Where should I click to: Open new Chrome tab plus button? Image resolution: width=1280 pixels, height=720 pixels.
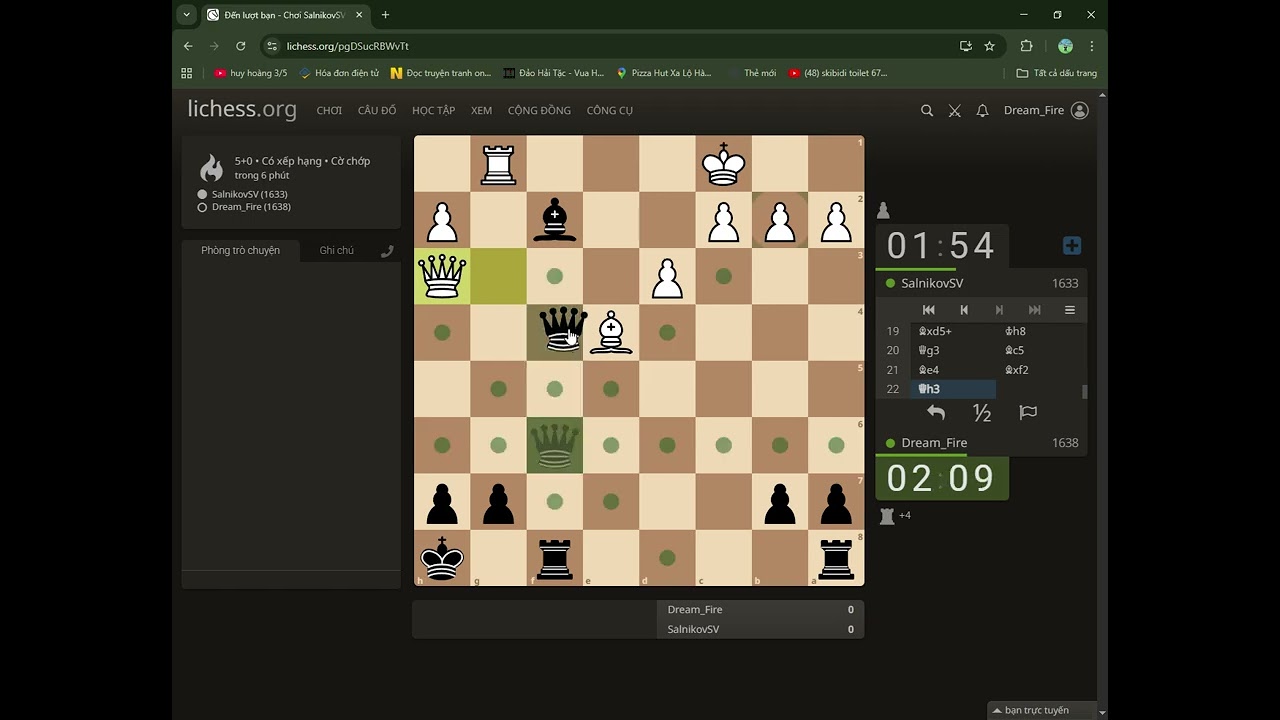coord(385,15)
